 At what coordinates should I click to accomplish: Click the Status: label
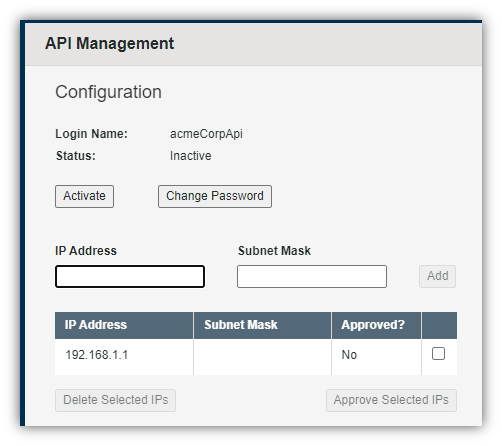tap(76, 156)
